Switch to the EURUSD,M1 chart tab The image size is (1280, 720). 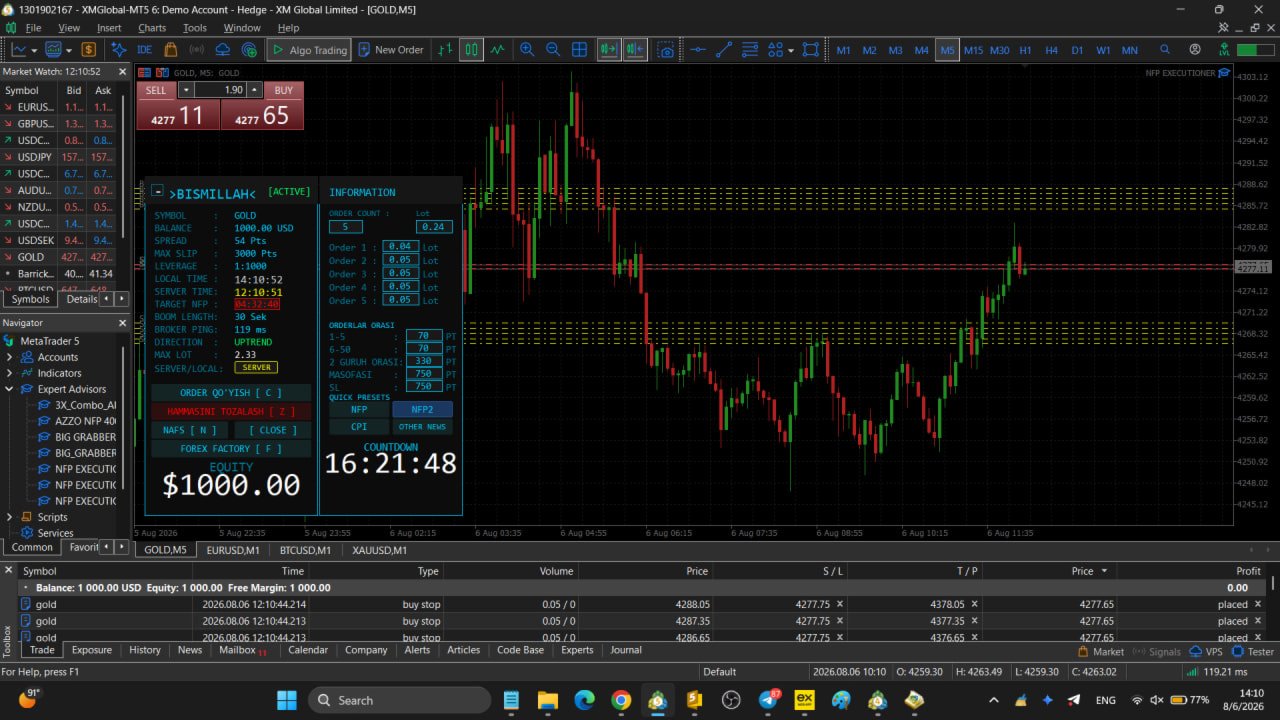tap(232, 550)
